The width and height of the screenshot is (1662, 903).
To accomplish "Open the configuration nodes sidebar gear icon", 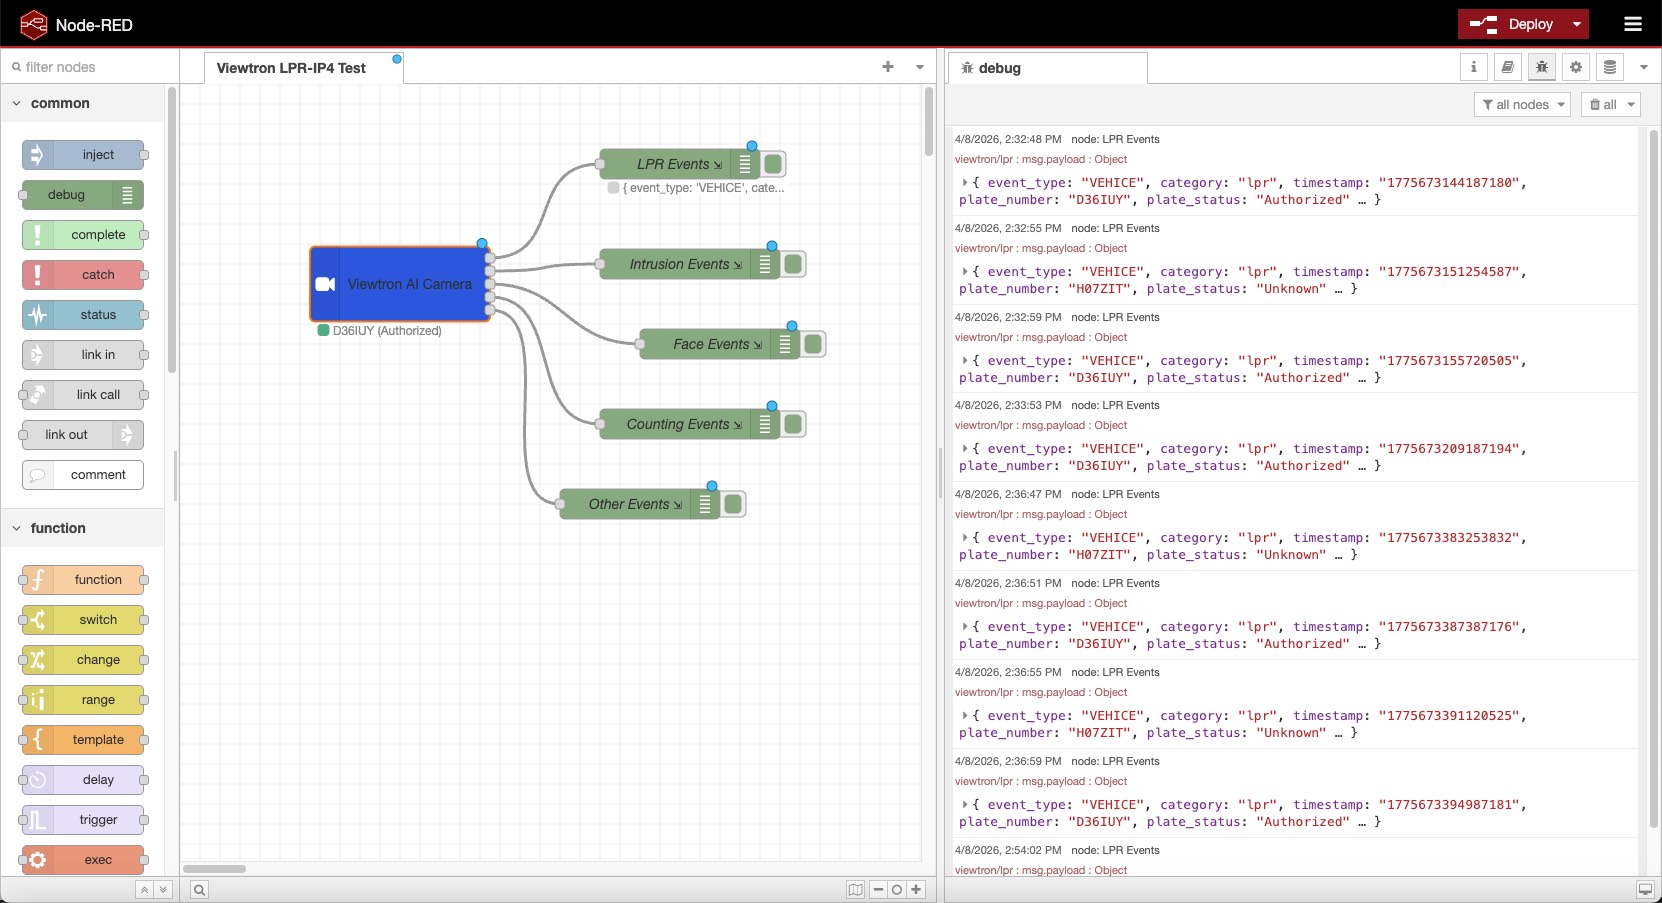I will click(x=1575, y=67).
